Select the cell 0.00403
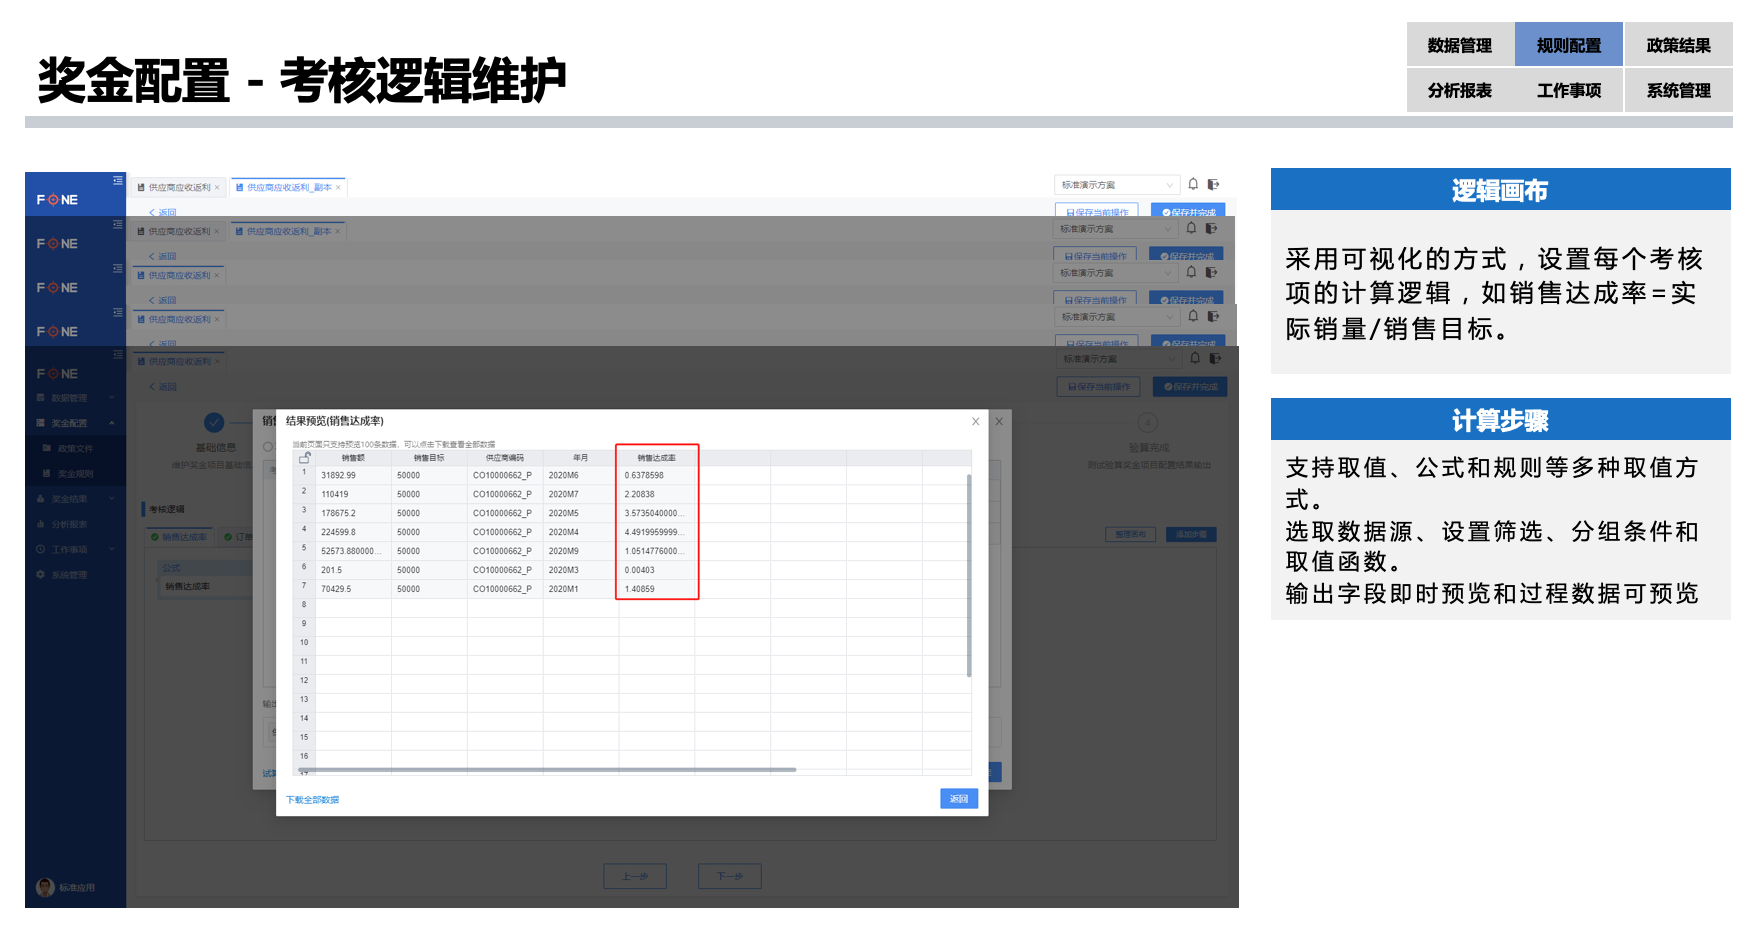 point(657,571)
